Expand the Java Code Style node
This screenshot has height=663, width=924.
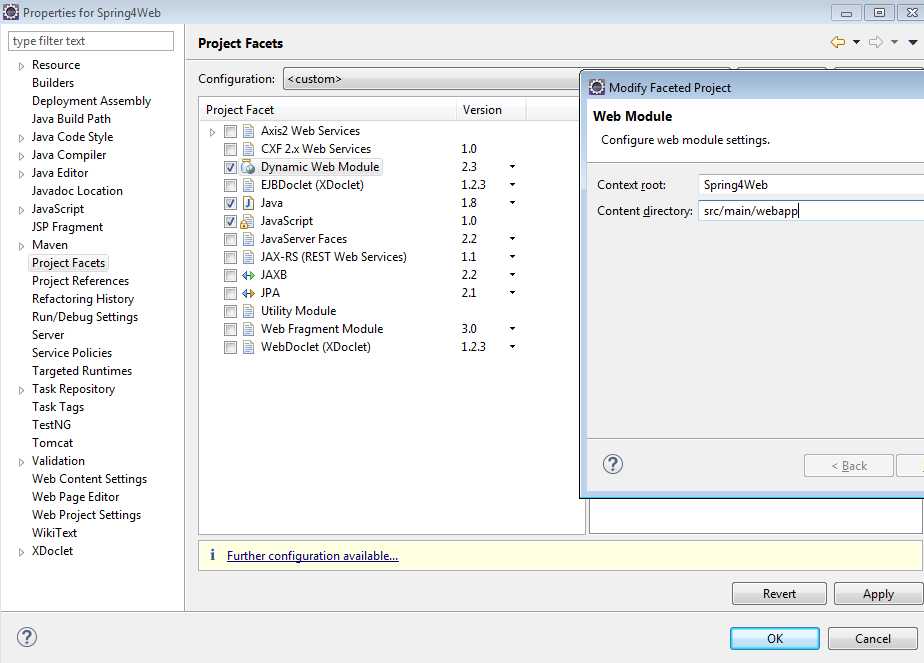[21, 138]
